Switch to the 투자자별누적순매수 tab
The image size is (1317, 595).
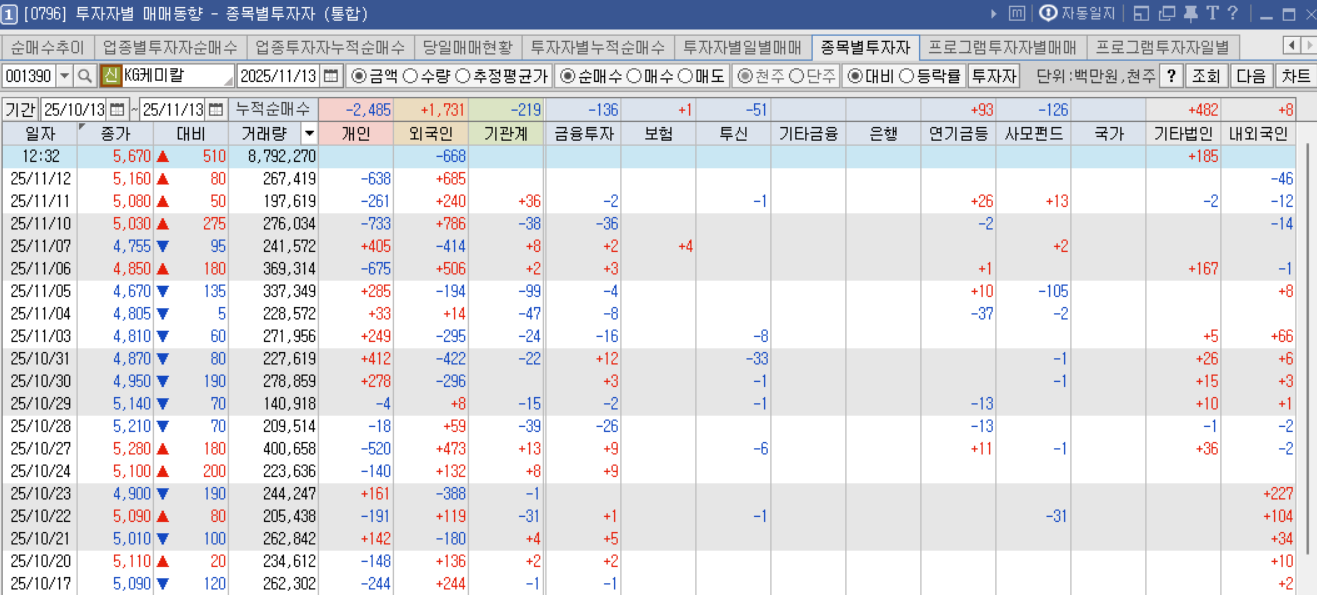pyautogui.click(x=597, y=47)
